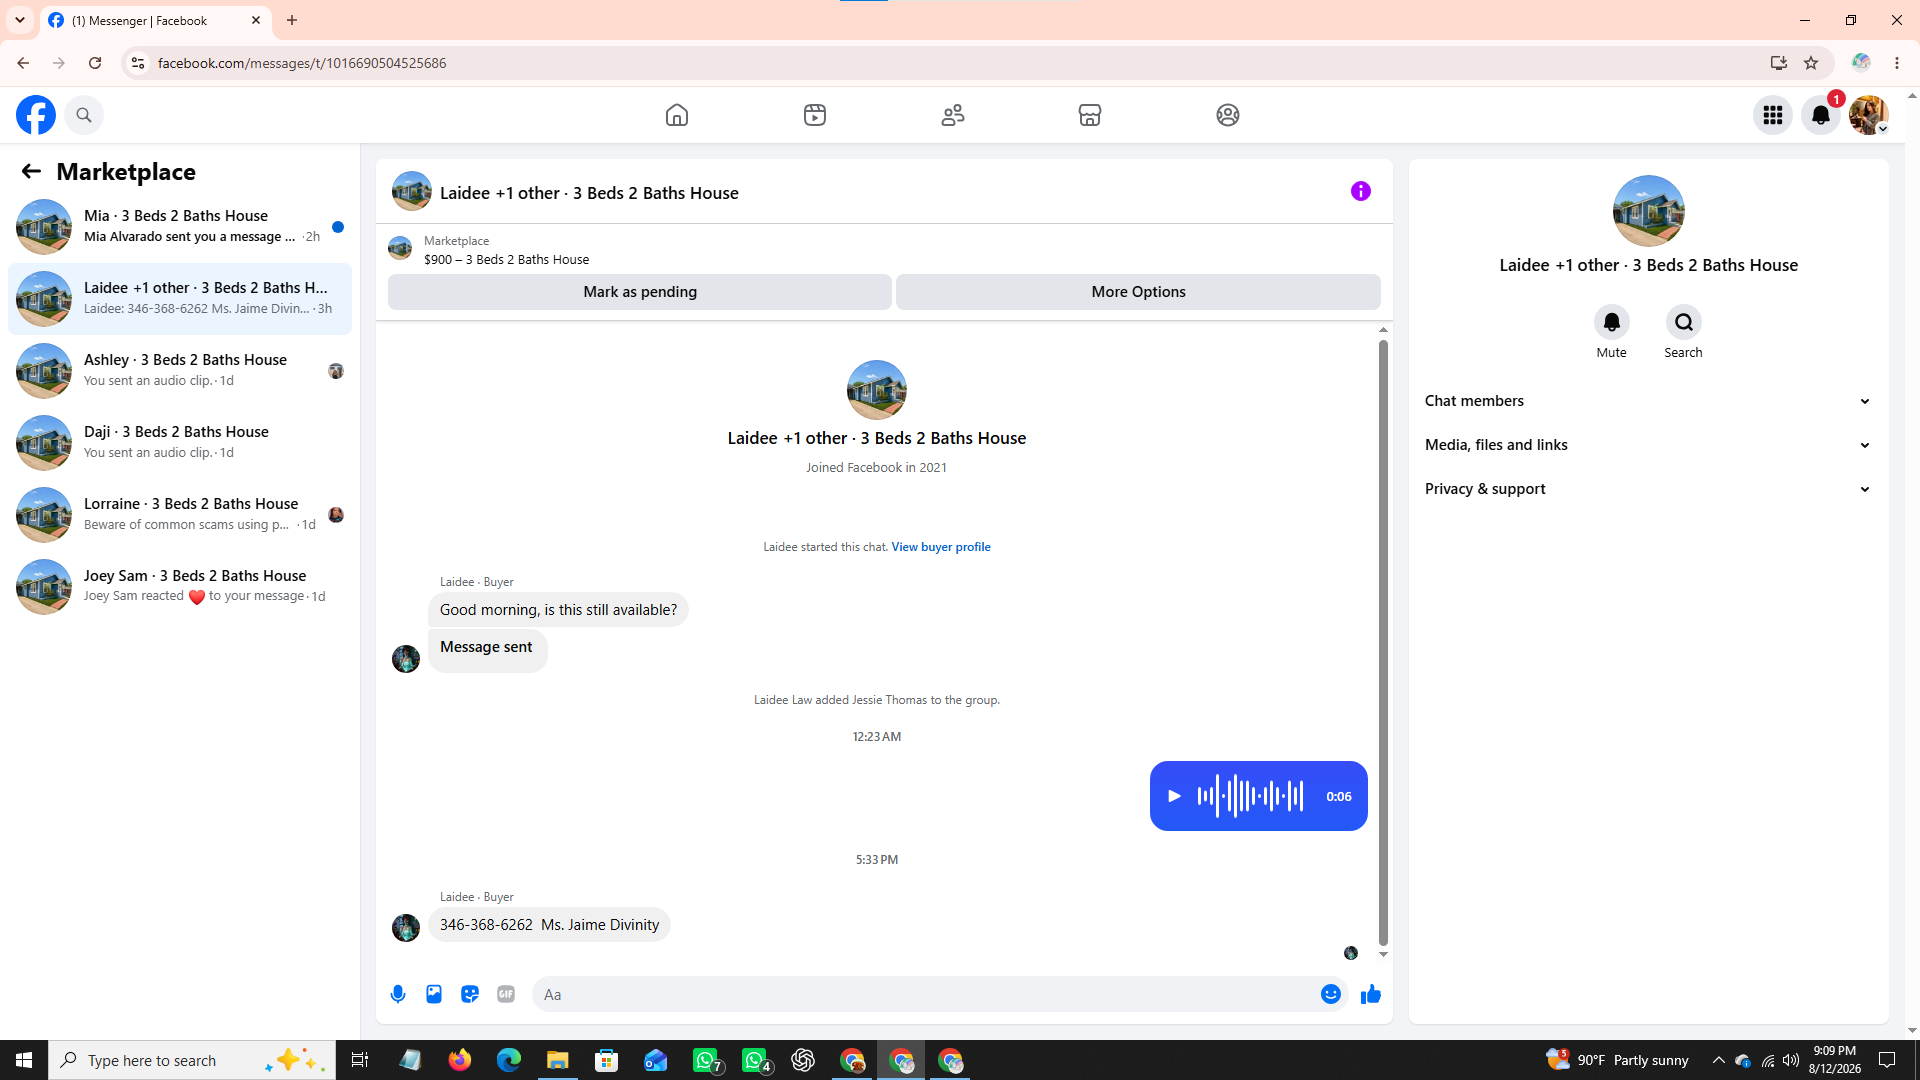This screenshot has width=1920, height=1080.
Task: Open Mia's 3 Beds 2 Baths chat
Action: click(180, 226)
